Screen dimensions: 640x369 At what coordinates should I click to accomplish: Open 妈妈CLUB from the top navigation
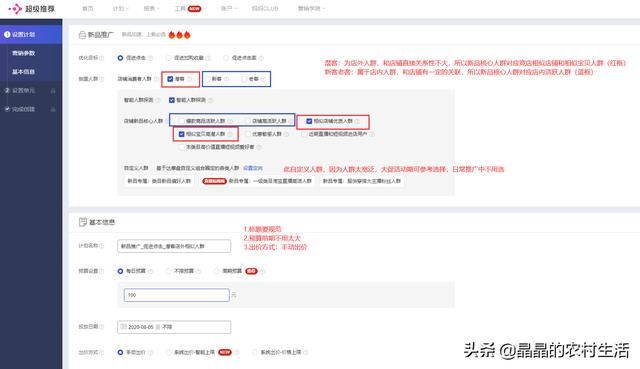pos(265,9)
